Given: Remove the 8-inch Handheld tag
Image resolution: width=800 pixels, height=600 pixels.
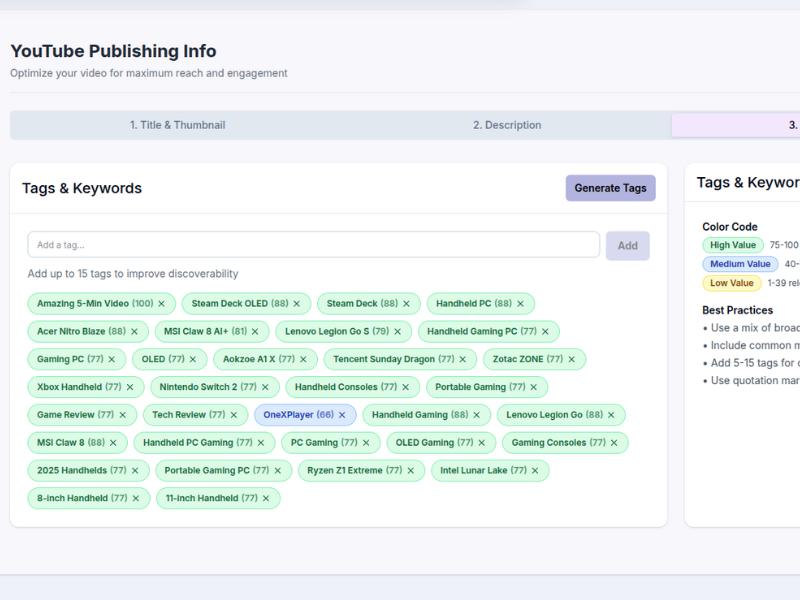Looking at the screenshot, I should tap(136, 498).
